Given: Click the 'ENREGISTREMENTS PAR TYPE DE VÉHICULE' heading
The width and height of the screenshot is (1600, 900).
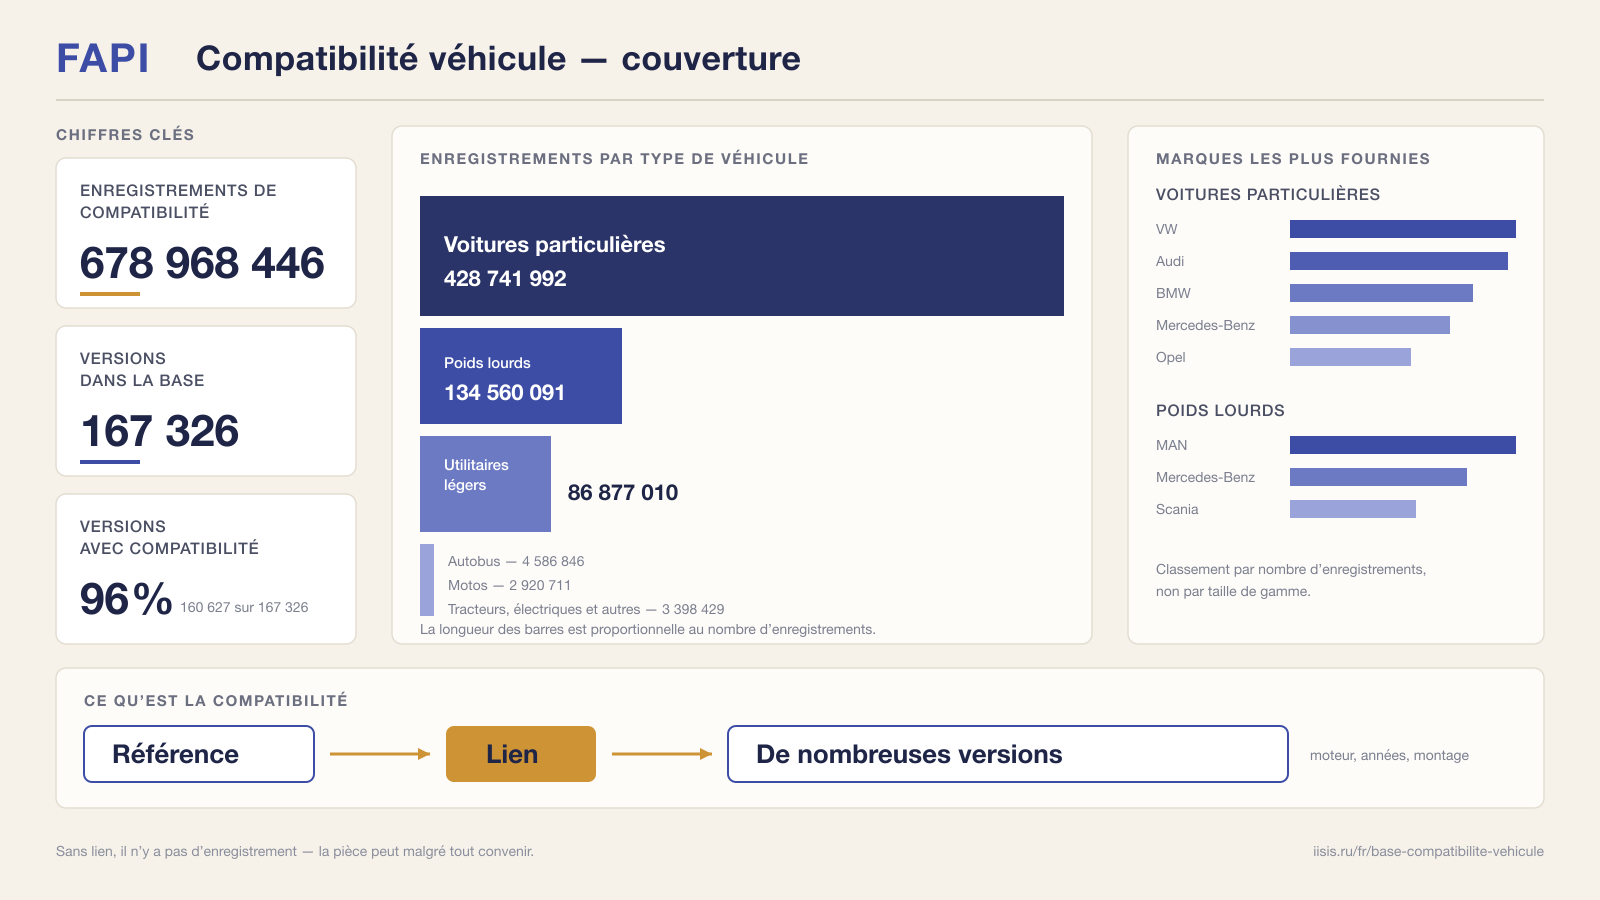Looking at the screenshot, I should [614, 159].
